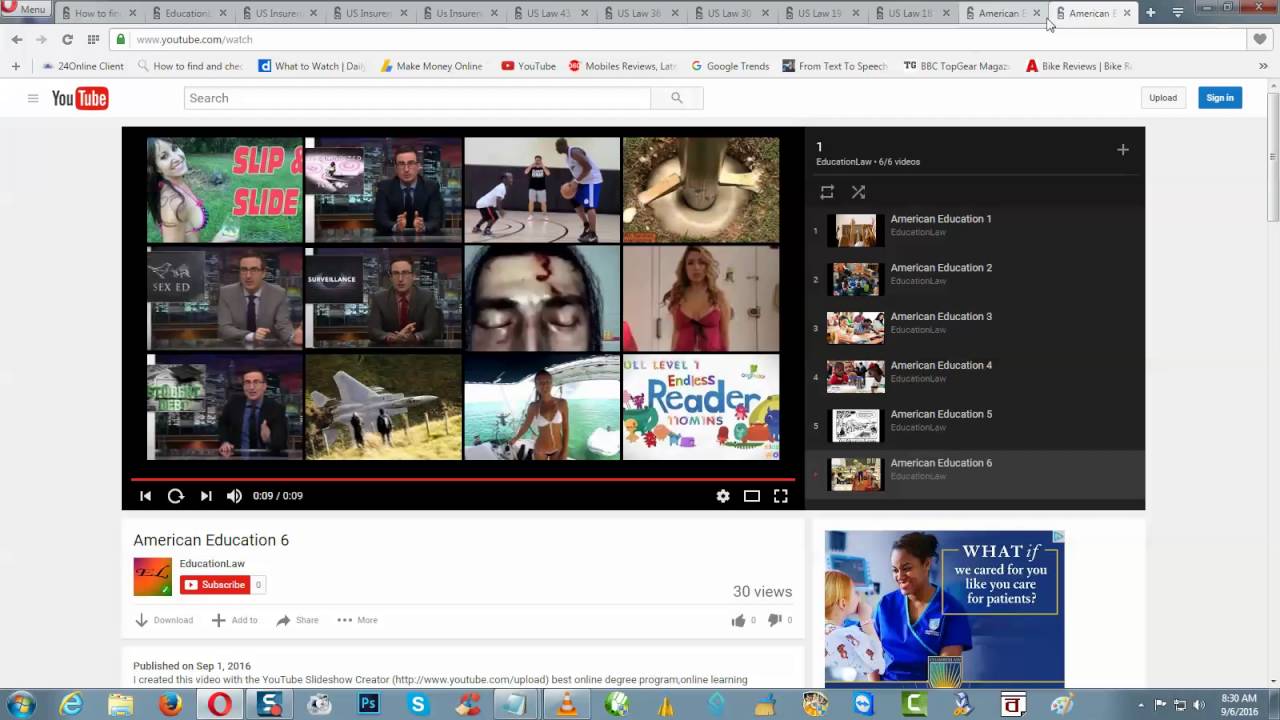Viewport: 1280px width, 720px height.
Task: Mute the player volume
Action: point(234,496)
